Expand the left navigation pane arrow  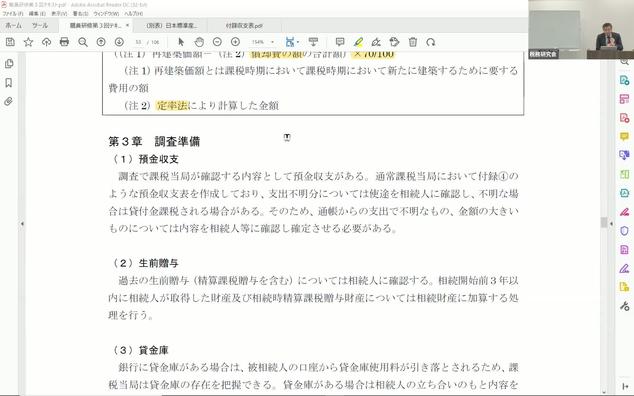tap(22, 224)
